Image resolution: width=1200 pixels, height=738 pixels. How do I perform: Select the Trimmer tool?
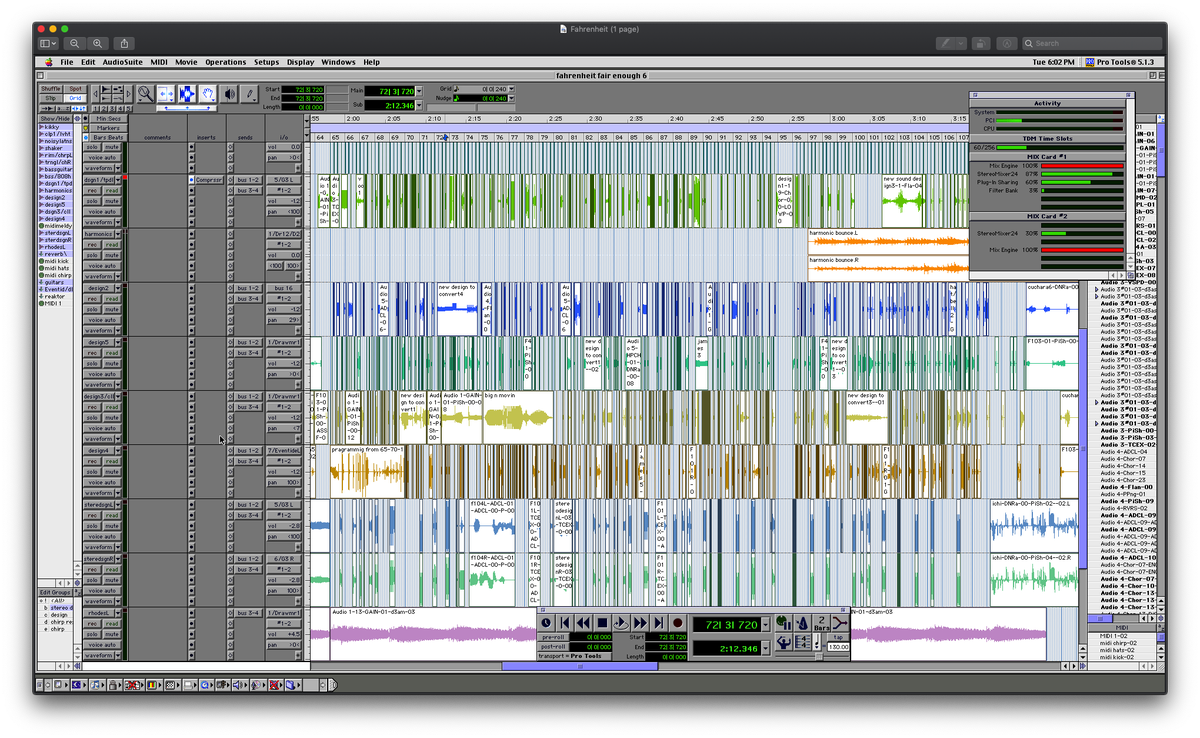pos(166,94)
